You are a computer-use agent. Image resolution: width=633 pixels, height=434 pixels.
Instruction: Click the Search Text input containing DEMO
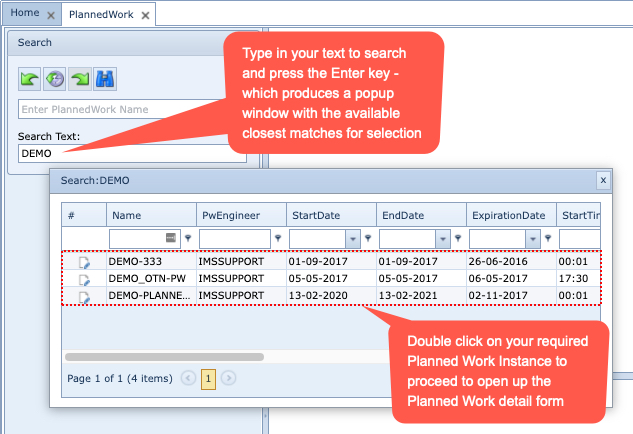130,153
